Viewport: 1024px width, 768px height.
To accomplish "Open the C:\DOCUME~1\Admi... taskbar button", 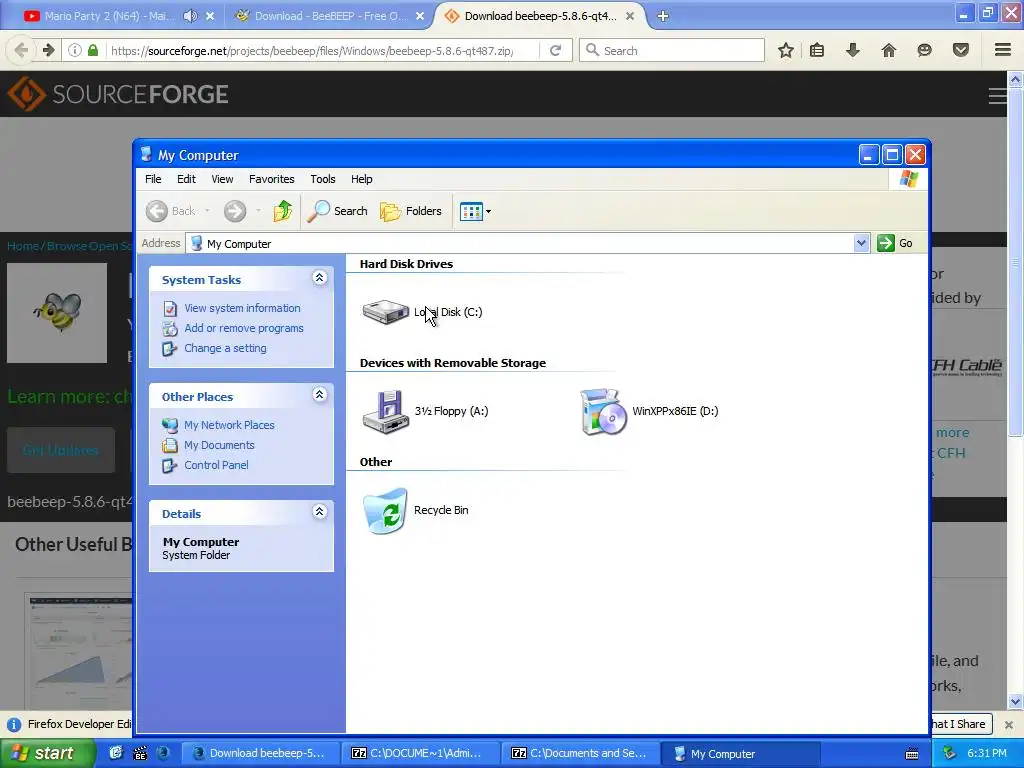I will (x=421, y=754).
